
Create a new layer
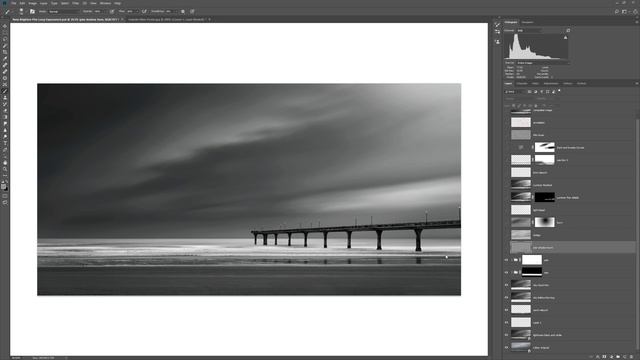coord(624,357)
